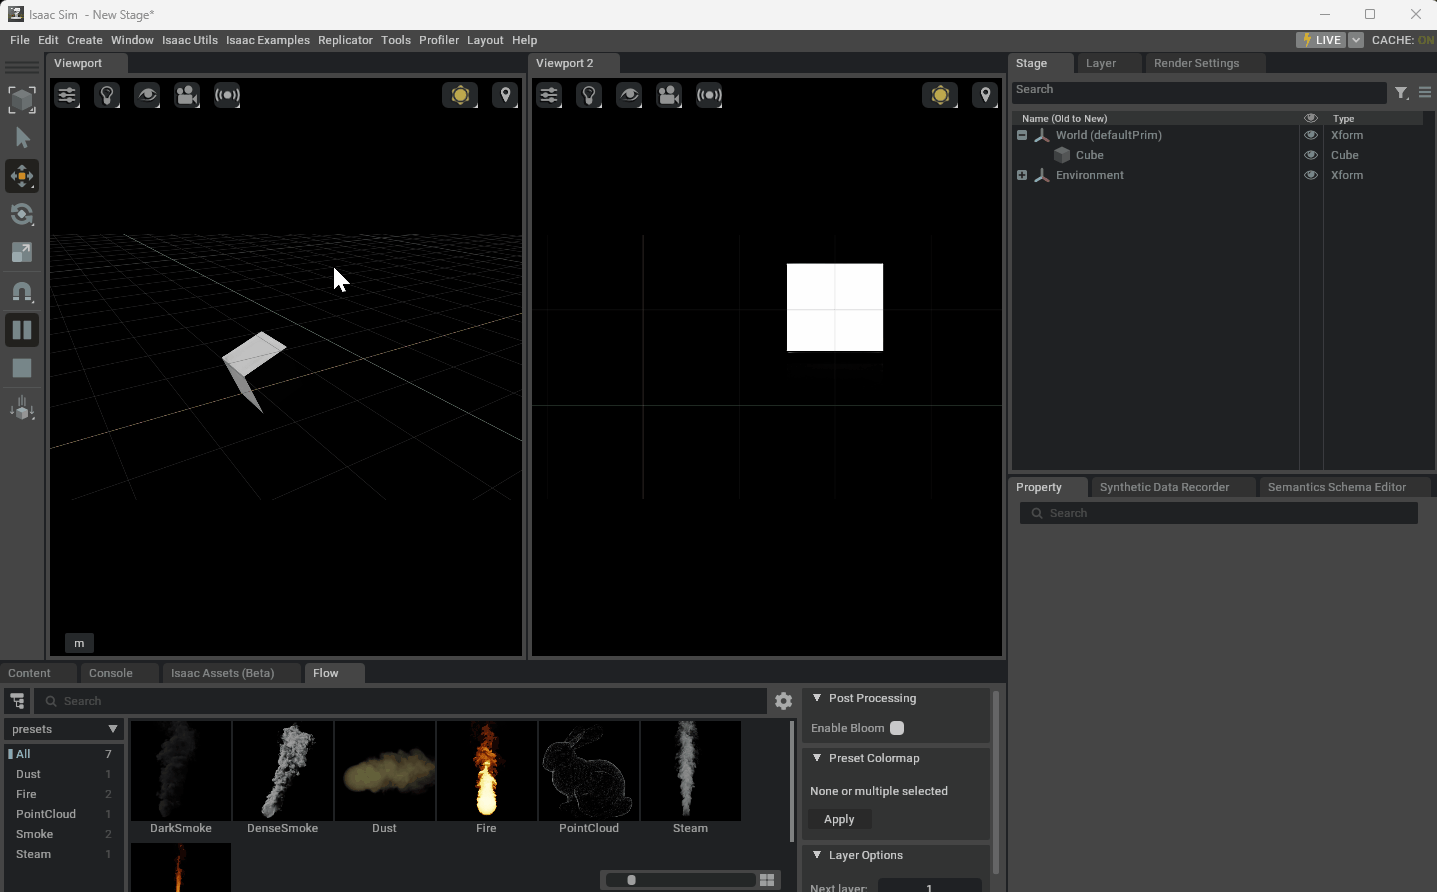The width and height of the screenshot is (1437, 892).
Task: Enable the Bloom checkbox
Action: (897, 728)
